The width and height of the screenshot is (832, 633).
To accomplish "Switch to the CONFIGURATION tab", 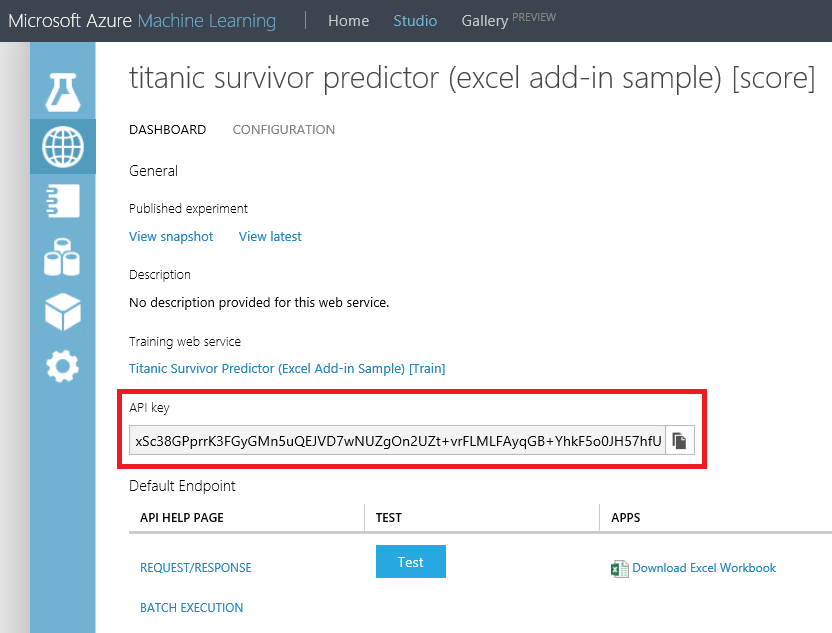I will coord(284,129).
